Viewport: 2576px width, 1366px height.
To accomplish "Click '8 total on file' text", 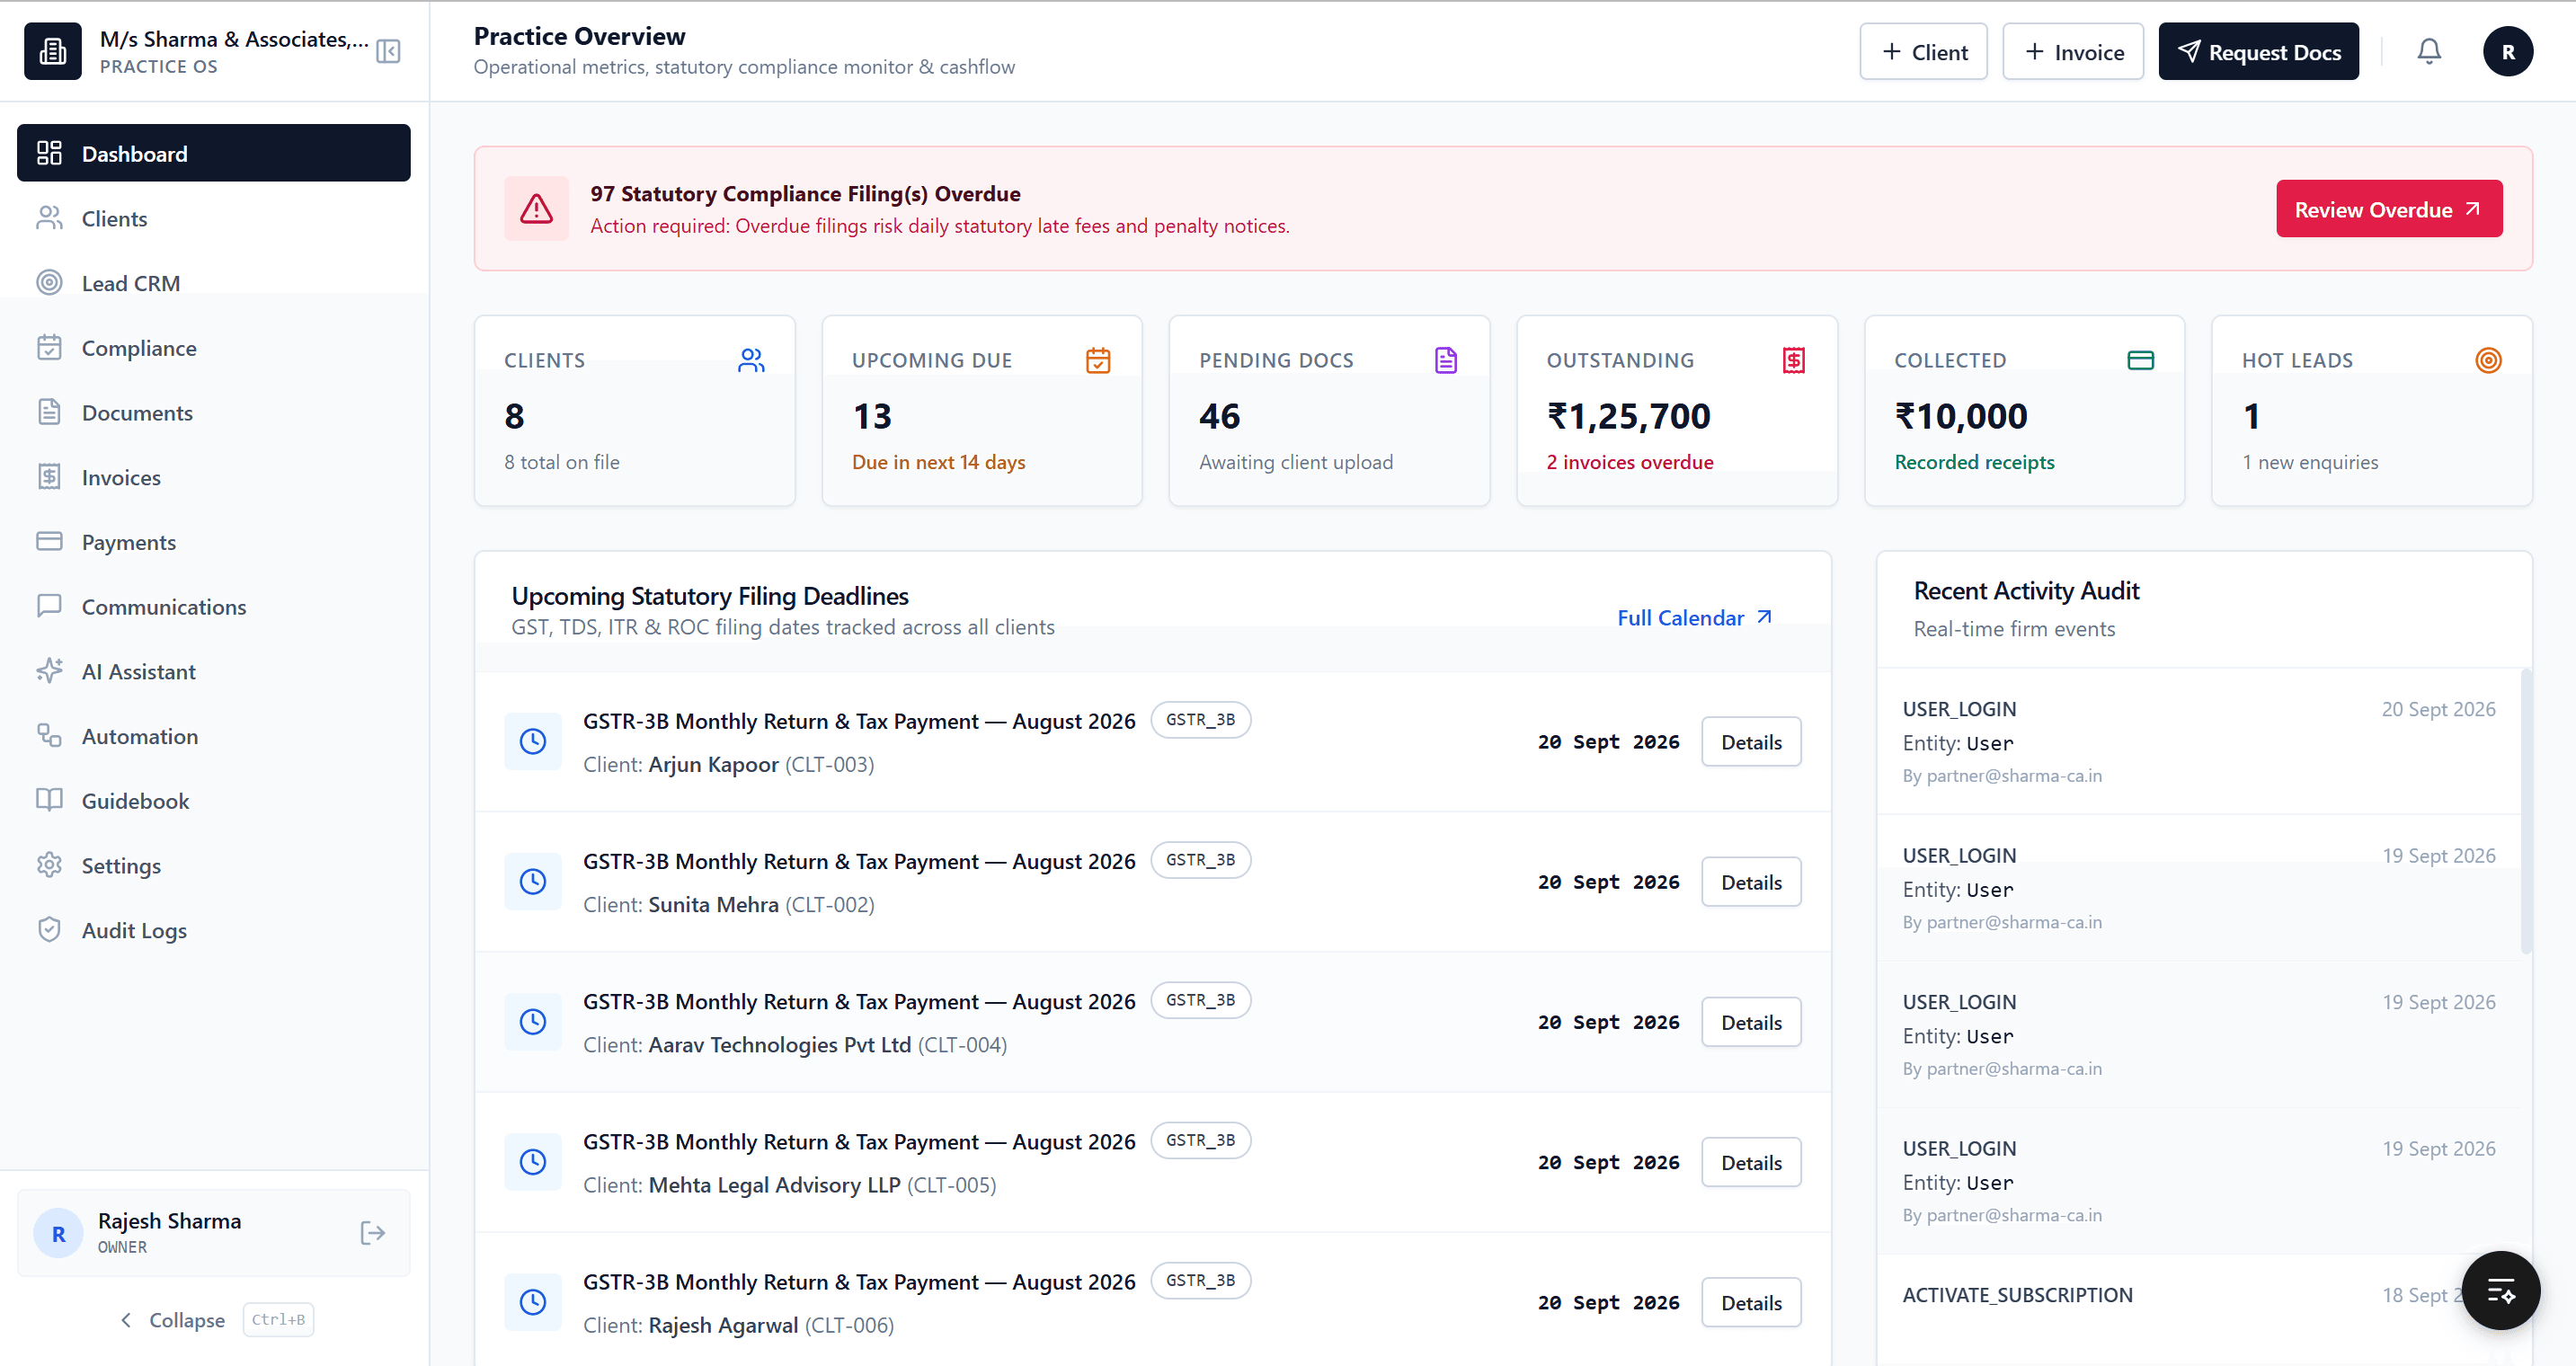I will click(x=561, y=461).
